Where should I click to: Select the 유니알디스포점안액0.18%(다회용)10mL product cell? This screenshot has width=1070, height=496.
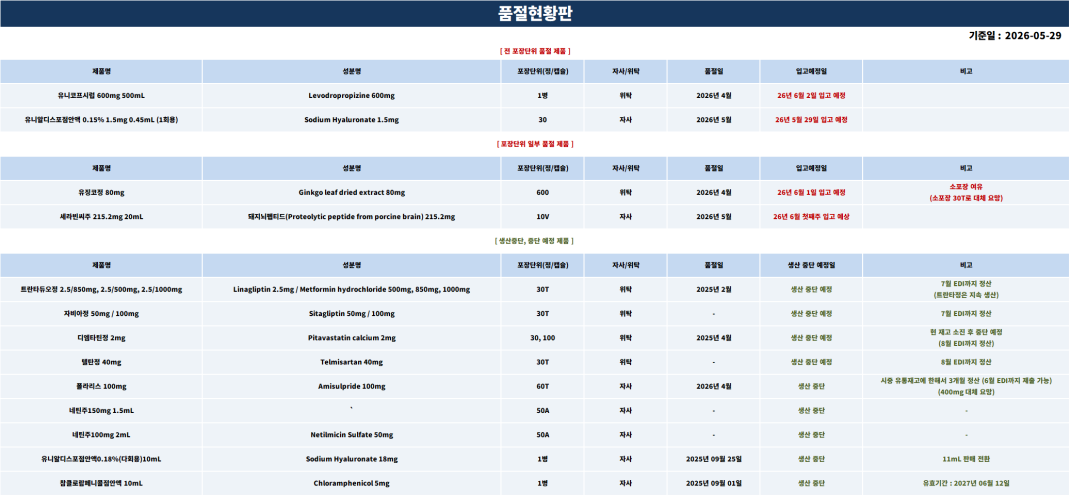pyautogui.click(x=101, y=459)
